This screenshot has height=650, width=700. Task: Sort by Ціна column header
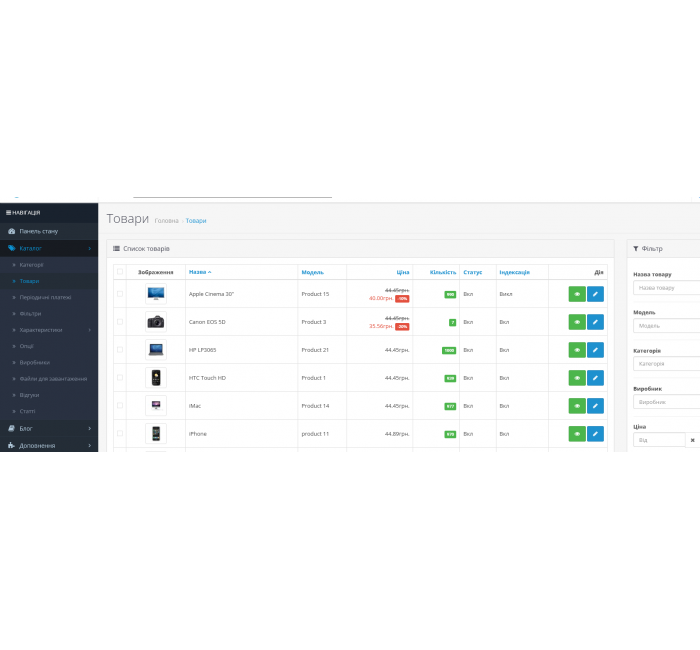(x=403, y=272)
